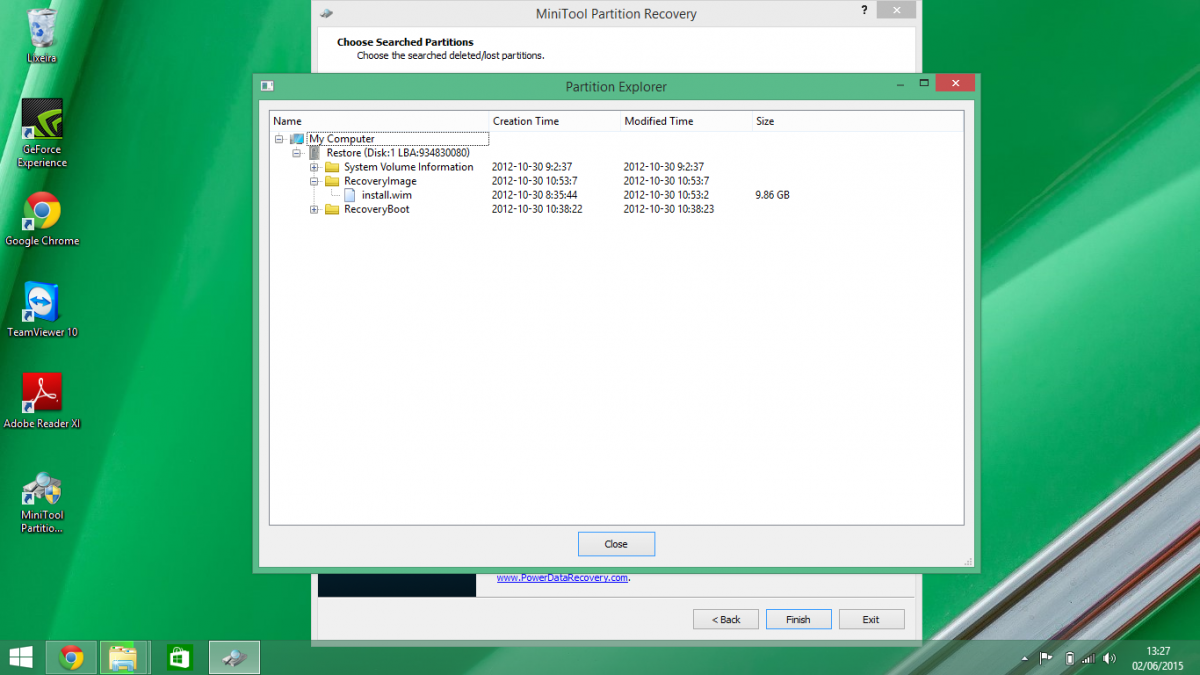1200x675 pixels.
Task: Close Partition Explorer with red X
Action: pos(955,84)
